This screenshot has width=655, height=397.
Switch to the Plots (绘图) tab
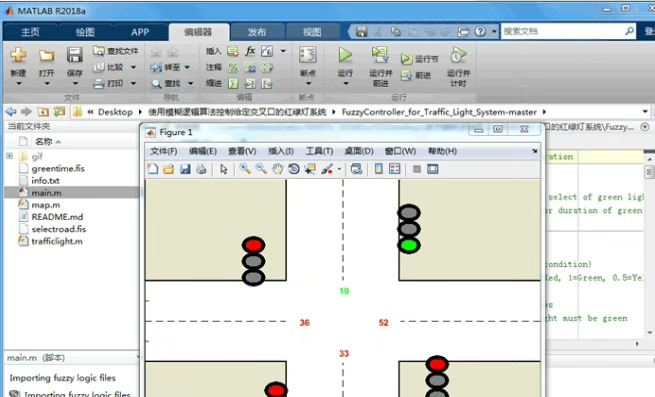click(x=85, y=32)
